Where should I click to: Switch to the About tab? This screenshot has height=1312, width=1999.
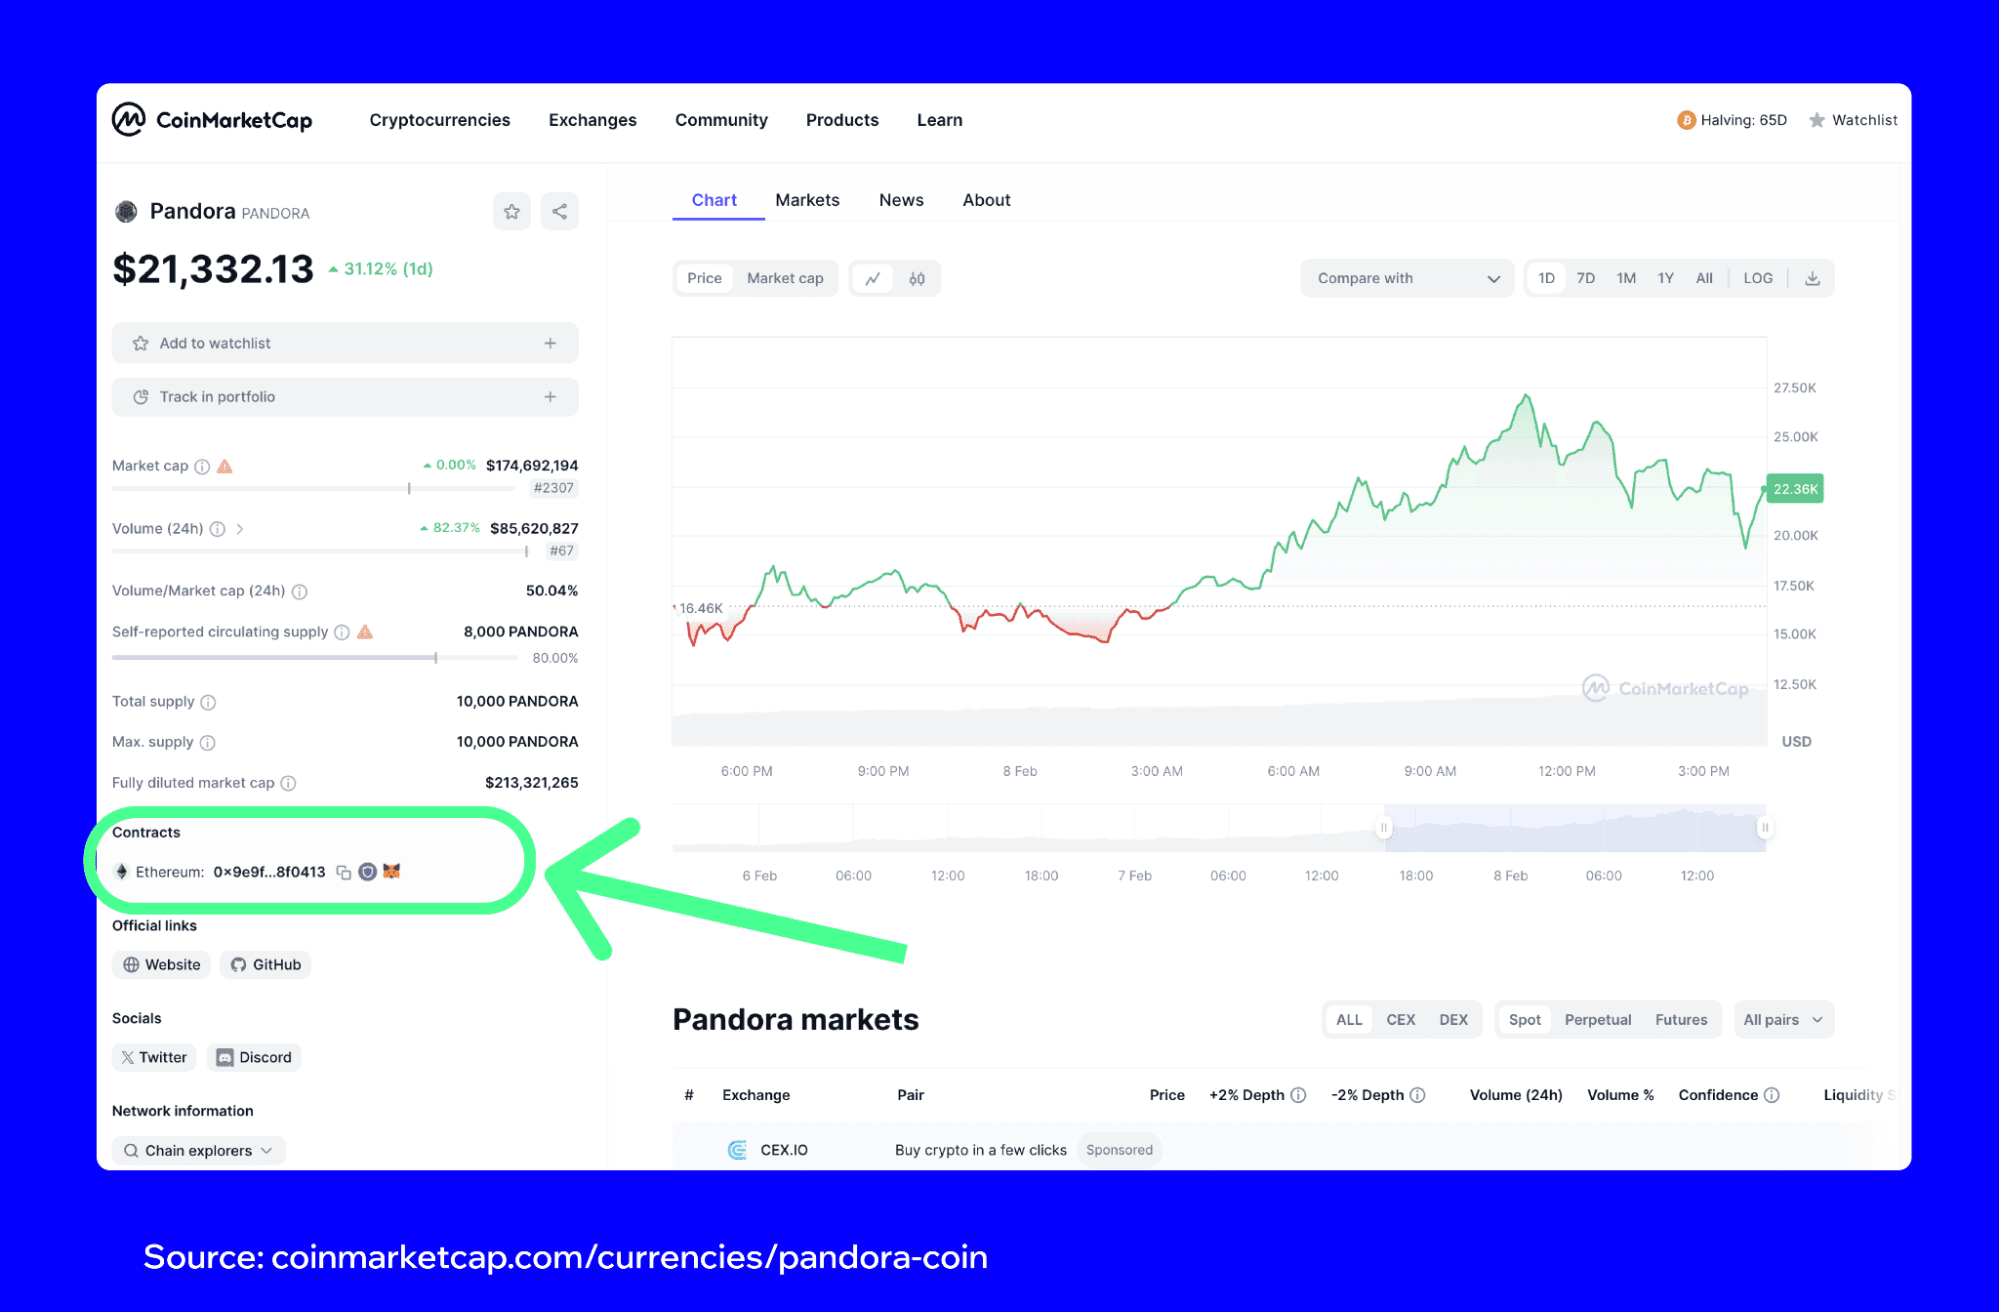coord(986,200)
